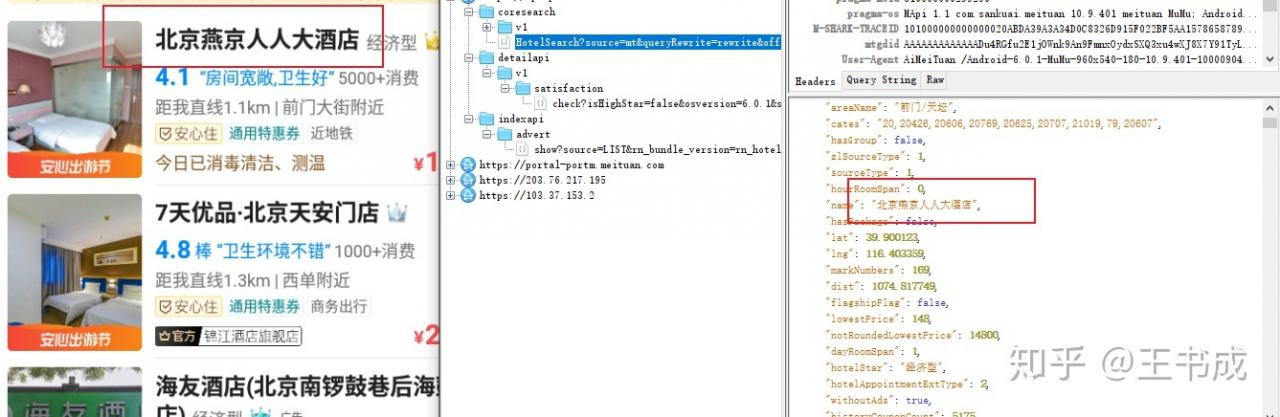Image resolution: width=1280 pixels, height=417 pixels.
Task: Click the globe icon for 103.37.153.2
Action: 467,195
